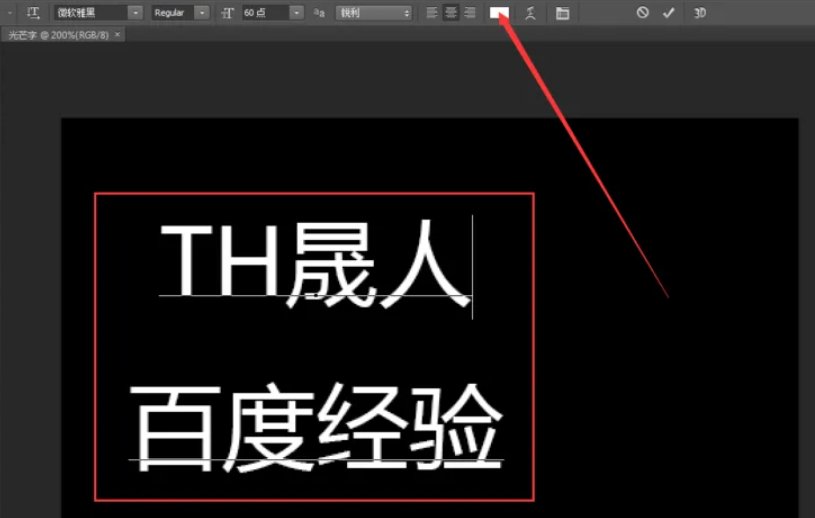Screen dimensions: 815x518
Task: Left align the text
Action: pos(432,13)
